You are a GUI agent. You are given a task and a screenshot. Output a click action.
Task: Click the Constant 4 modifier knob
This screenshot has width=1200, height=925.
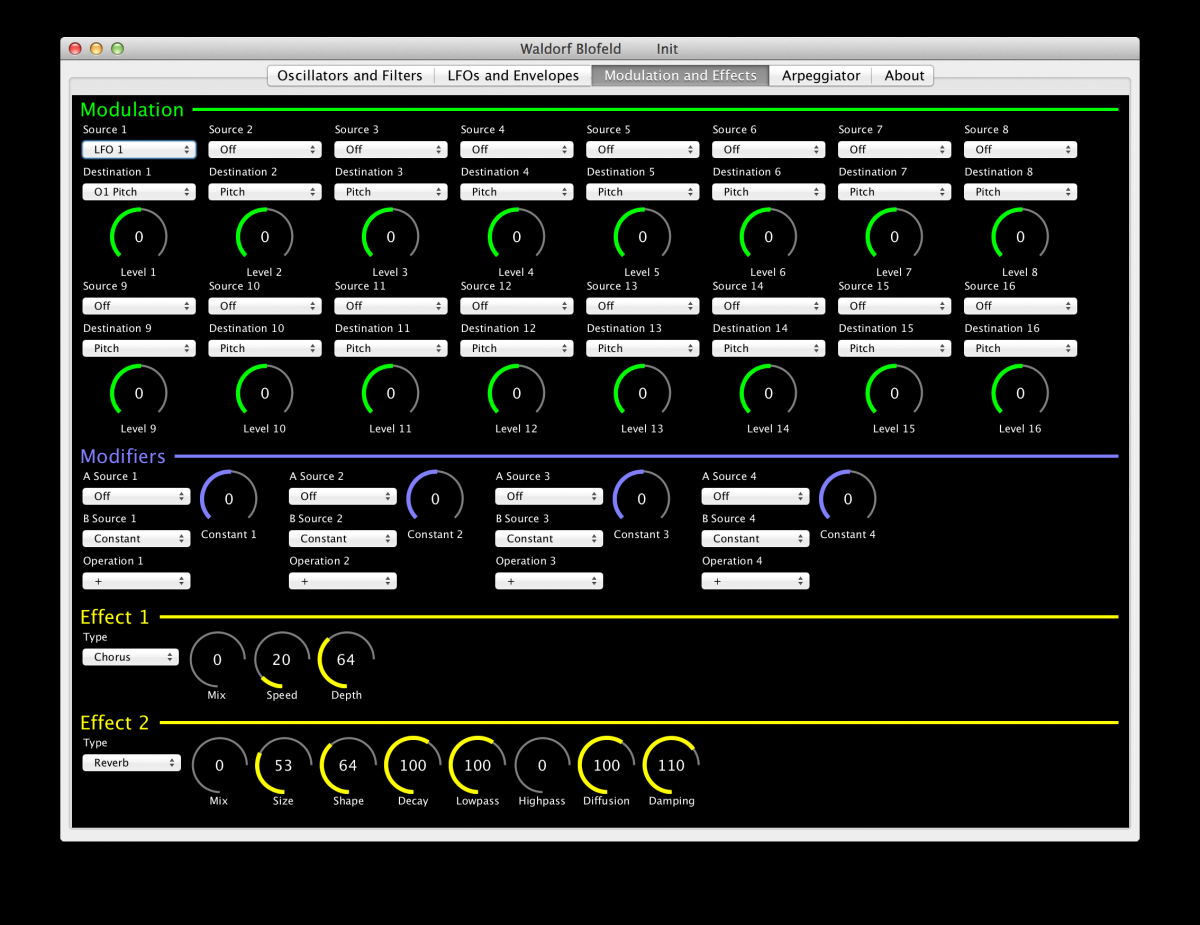coord(848,499)
